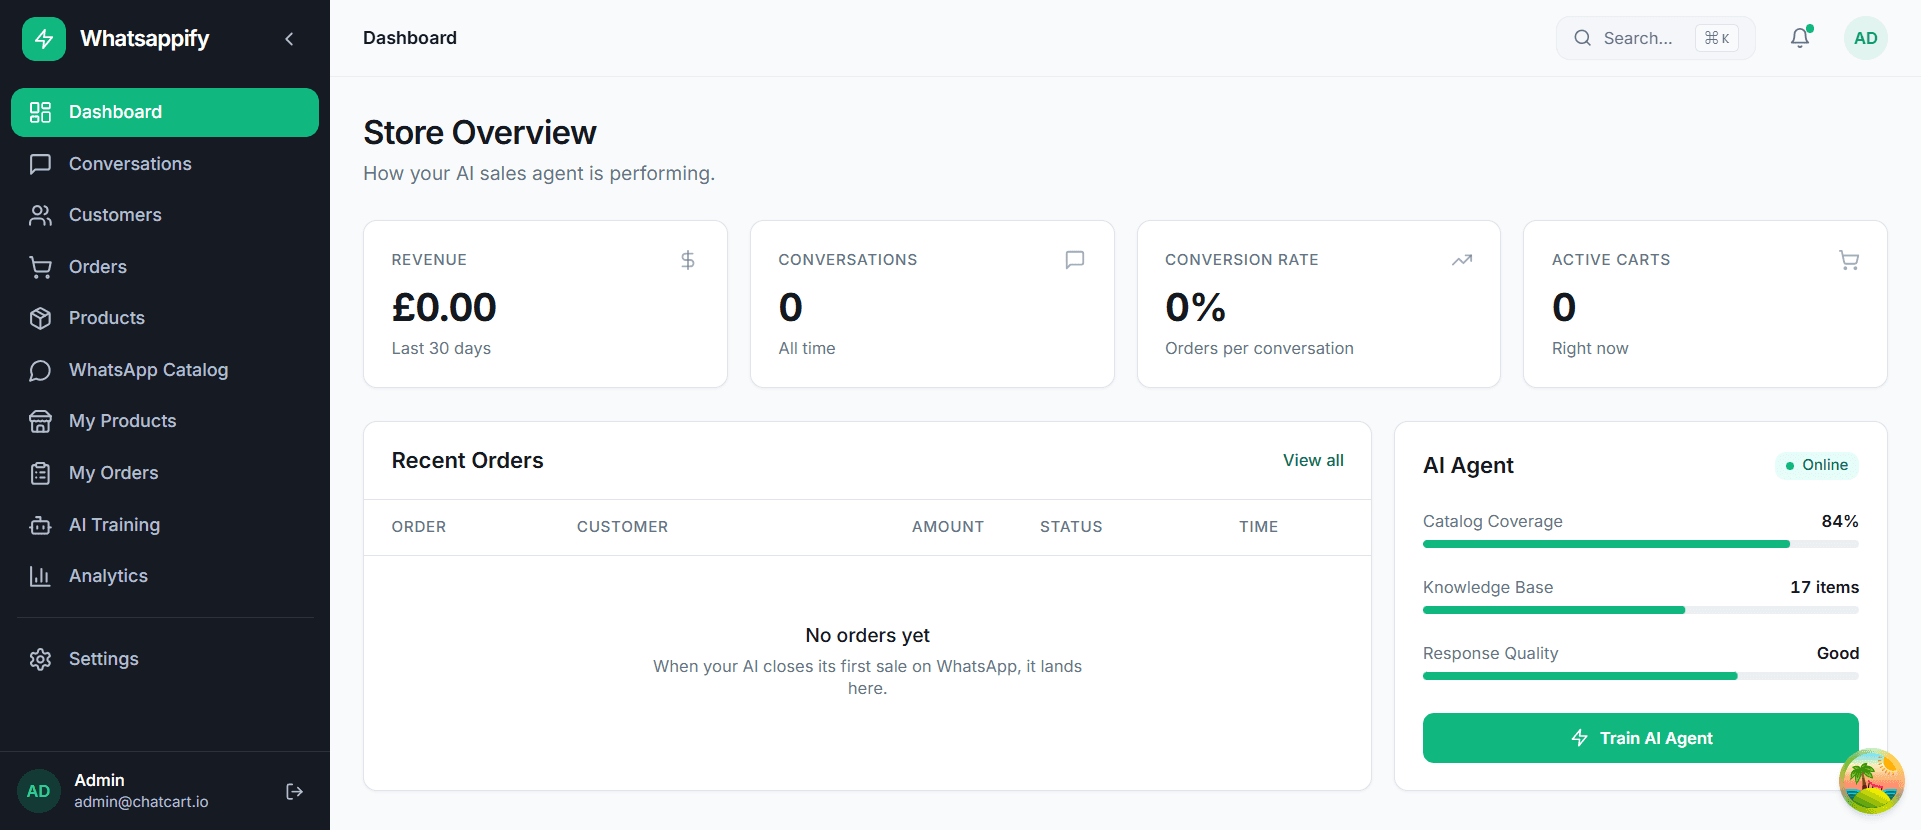Click the TIME column header
This screenshot has width=1921, height=830.
click(x=1258, y=527)
